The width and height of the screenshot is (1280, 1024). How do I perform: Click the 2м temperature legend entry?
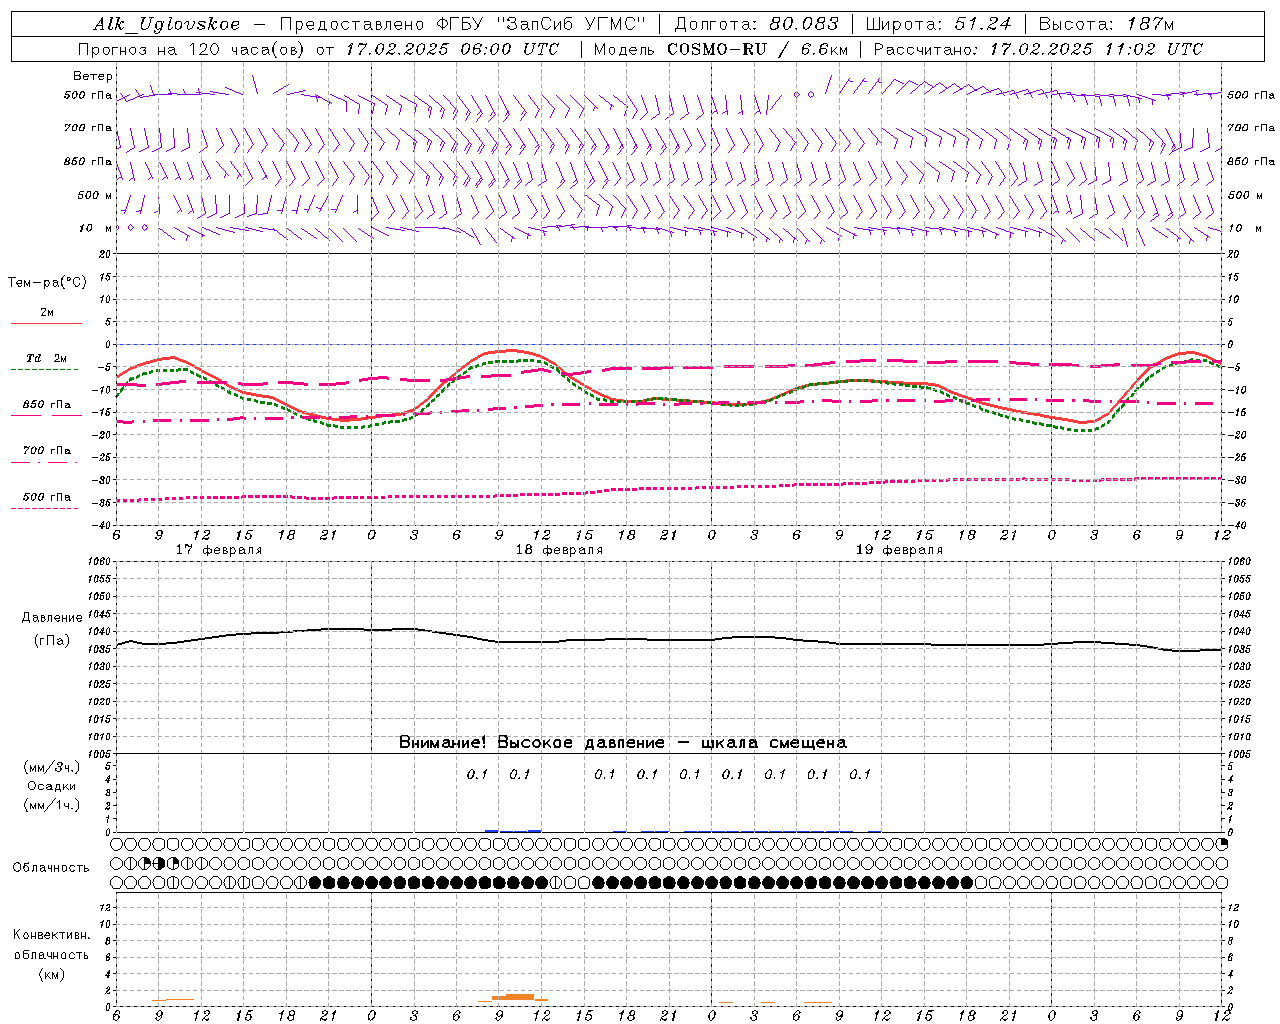pos(47,313)
